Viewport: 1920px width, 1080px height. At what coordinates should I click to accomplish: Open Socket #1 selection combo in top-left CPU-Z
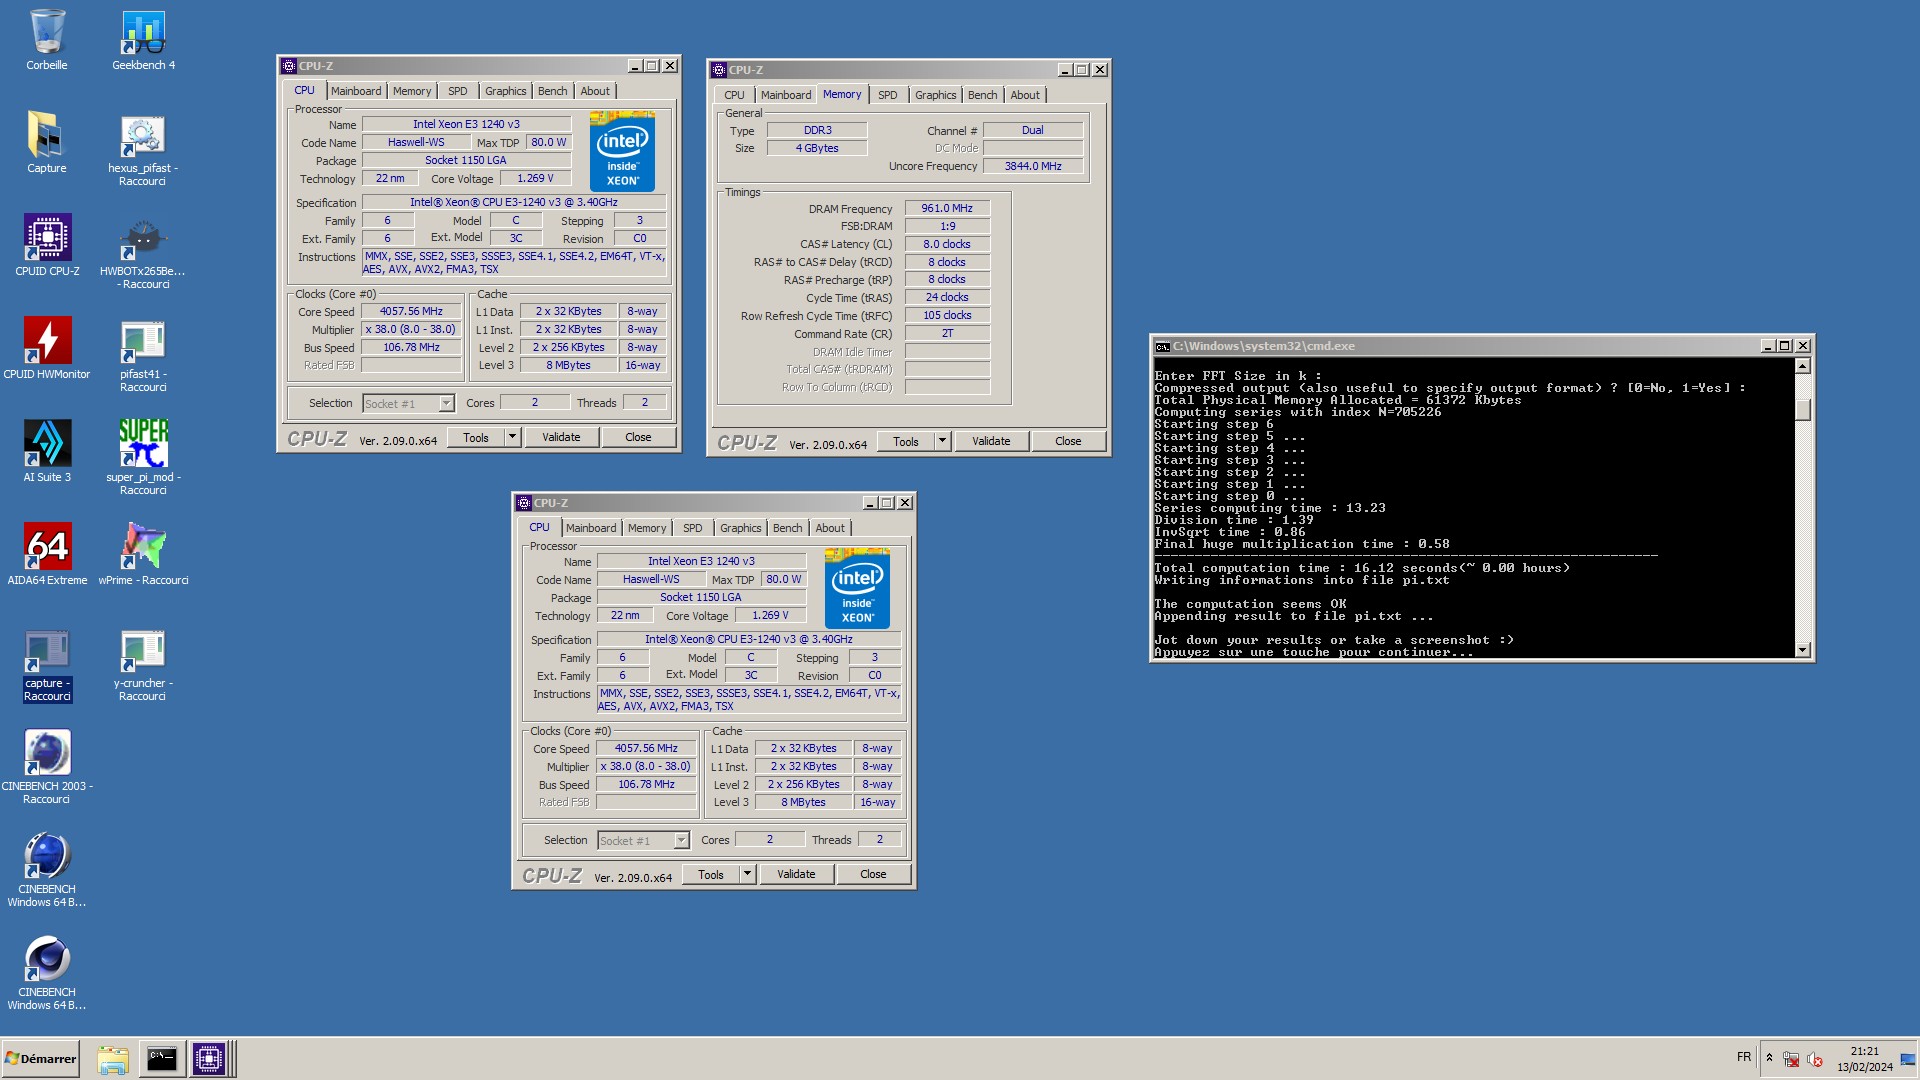[408, 404]
